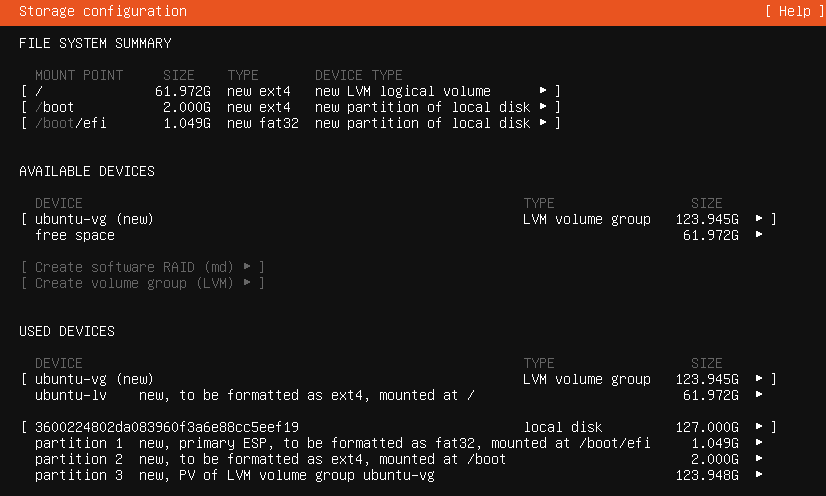Click arrow beside /boot new partition
The height and width of the screenshot is (496, 826).
click(543, 106)
